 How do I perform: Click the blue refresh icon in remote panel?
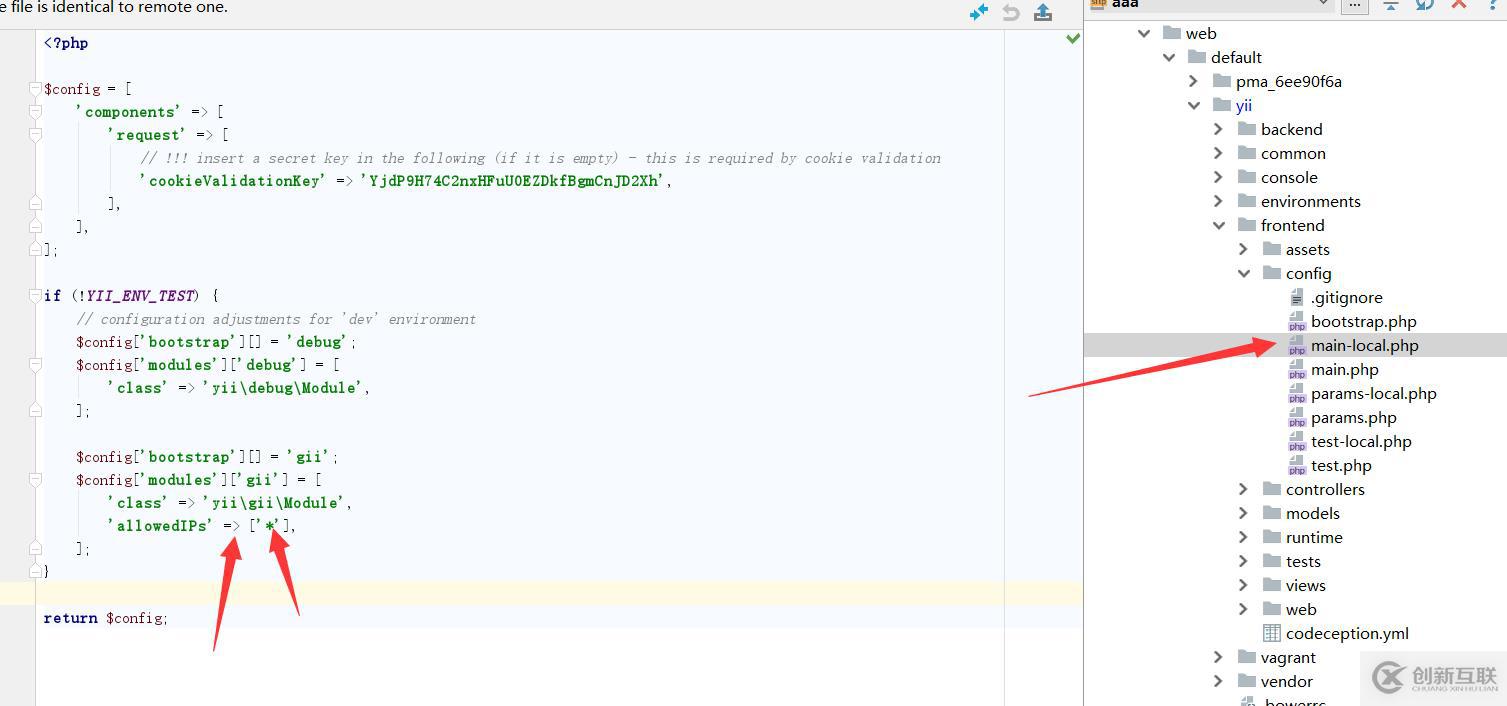(1425, 4)
